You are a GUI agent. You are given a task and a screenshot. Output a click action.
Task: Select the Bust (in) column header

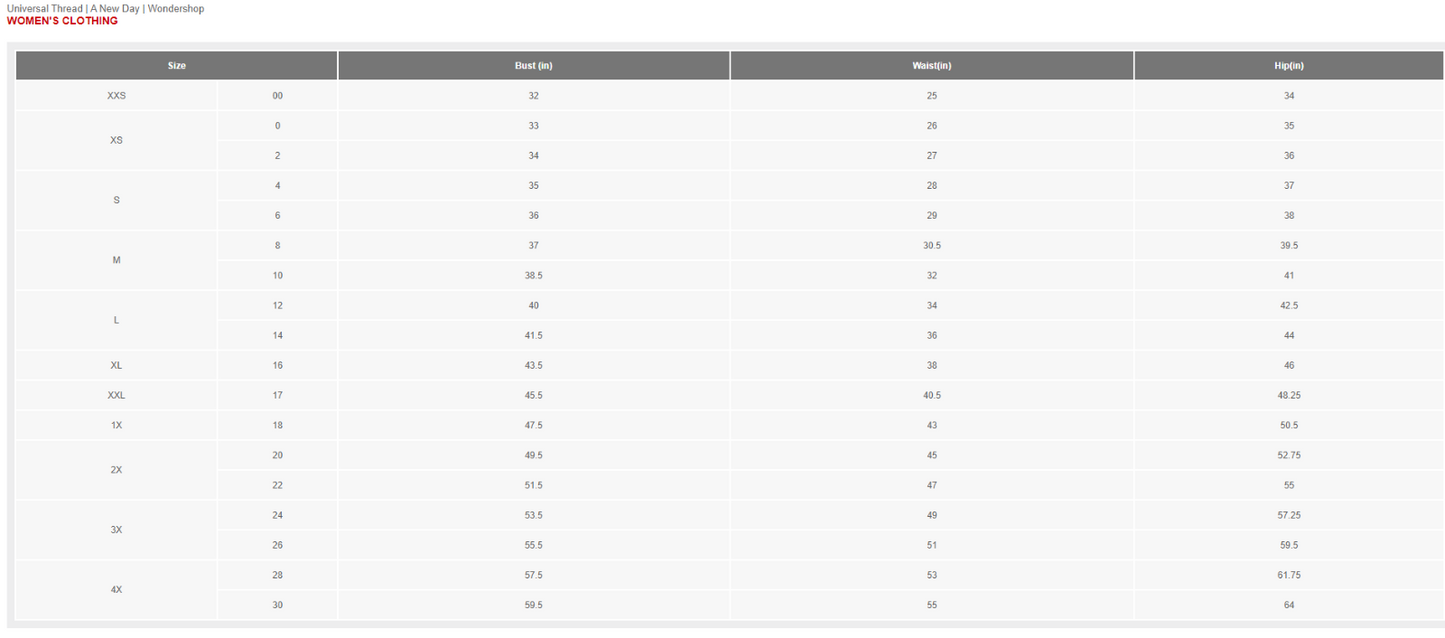pyautogui.click(x=533, y=66)
